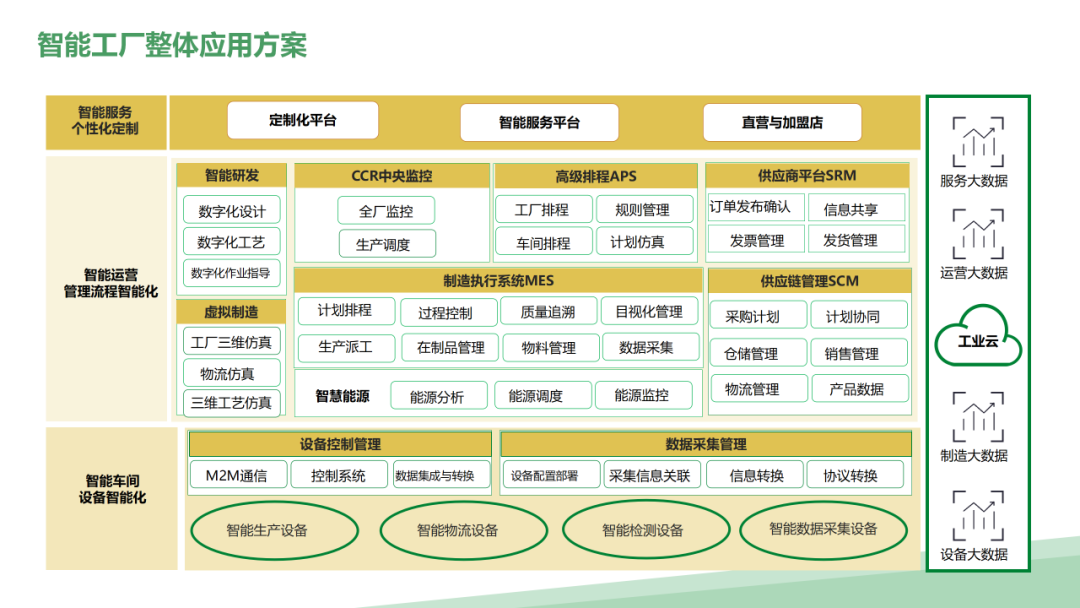This screenshot has height=608, width=1080.
Task: Click the 发票管理 box
Action: click(756, 240)
